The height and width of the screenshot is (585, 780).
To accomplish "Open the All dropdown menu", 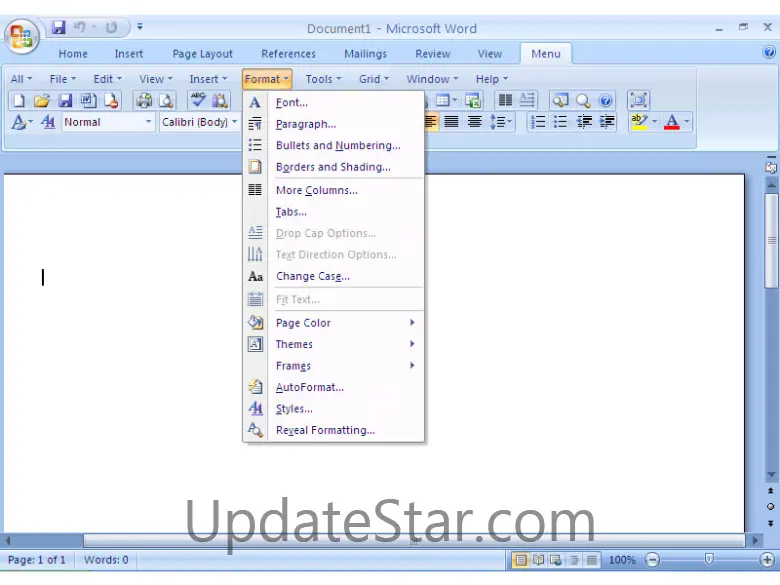I will pyautogui.click(x=21, y=79).
